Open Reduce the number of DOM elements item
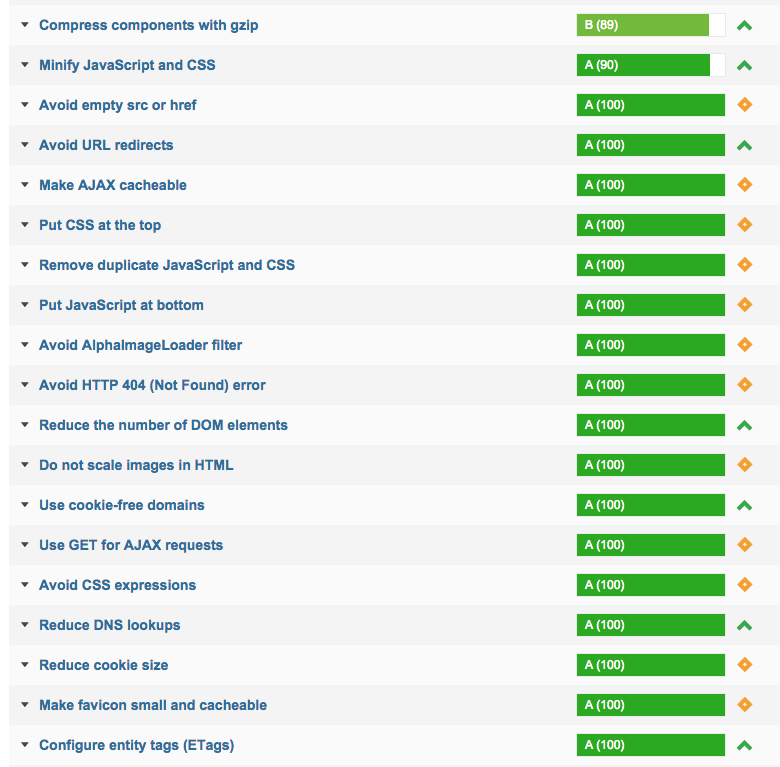 [x=163, y=425]
